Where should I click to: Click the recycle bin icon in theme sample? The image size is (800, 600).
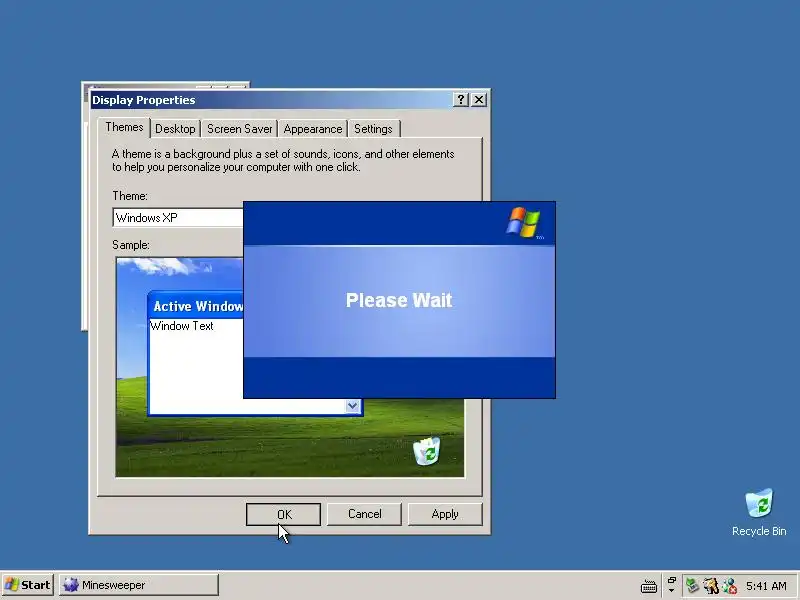click(x=427, y=451)
